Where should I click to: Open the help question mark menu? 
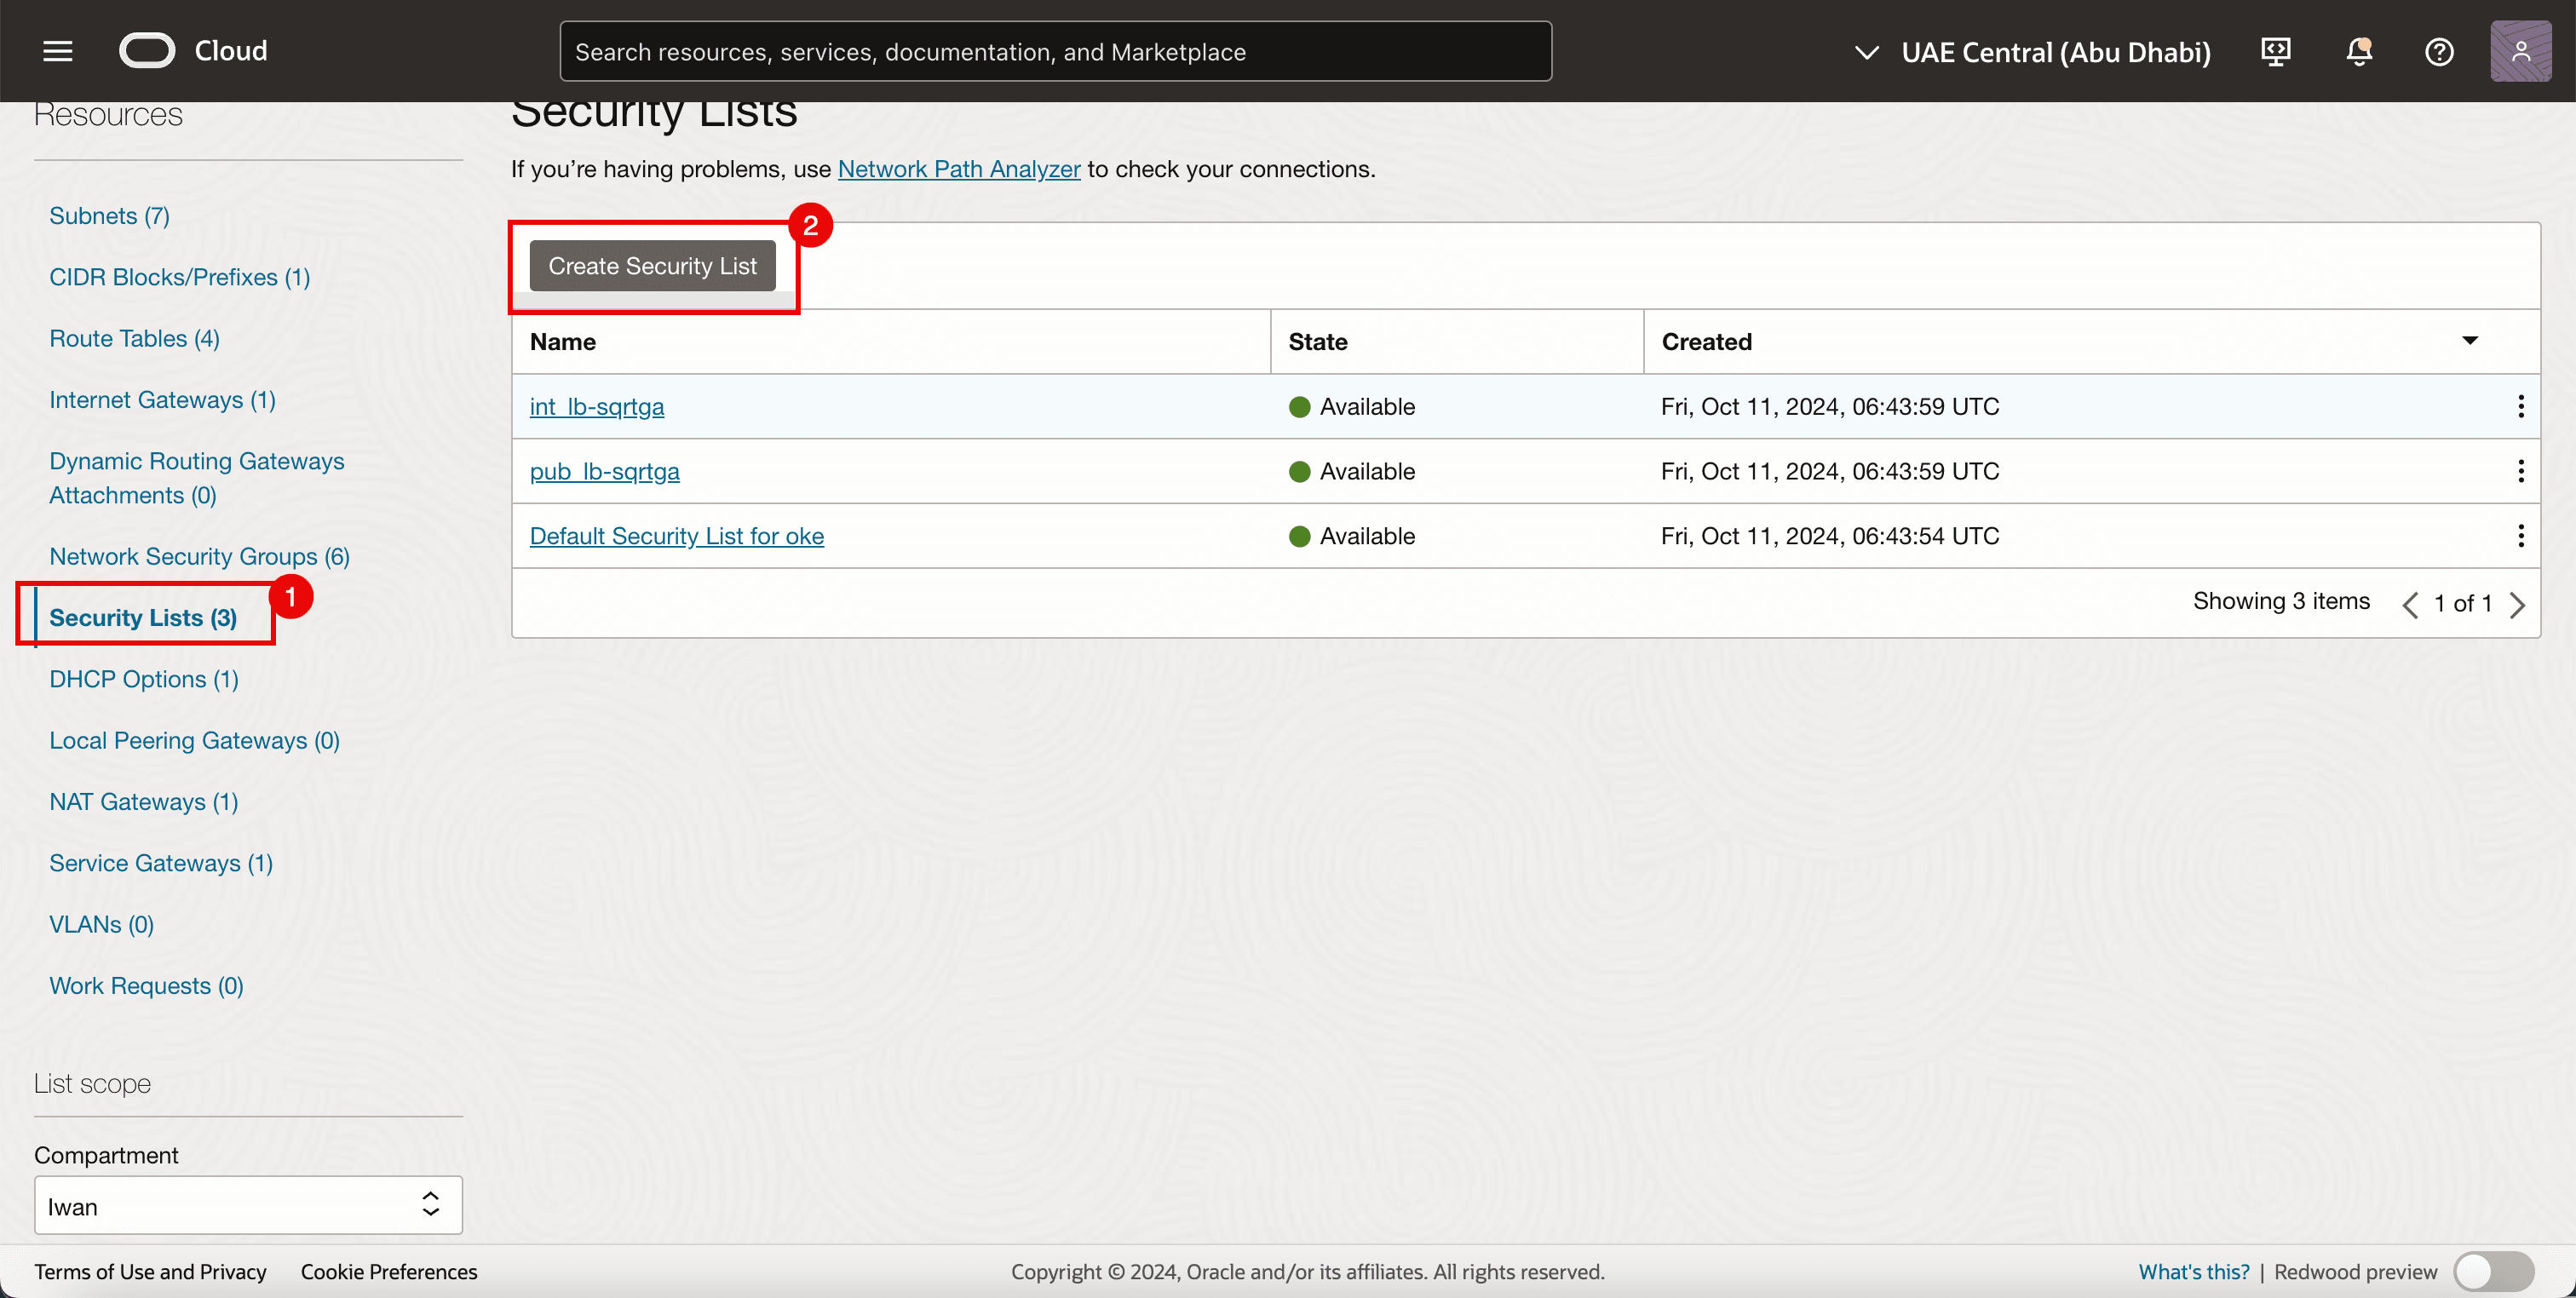2439,51
